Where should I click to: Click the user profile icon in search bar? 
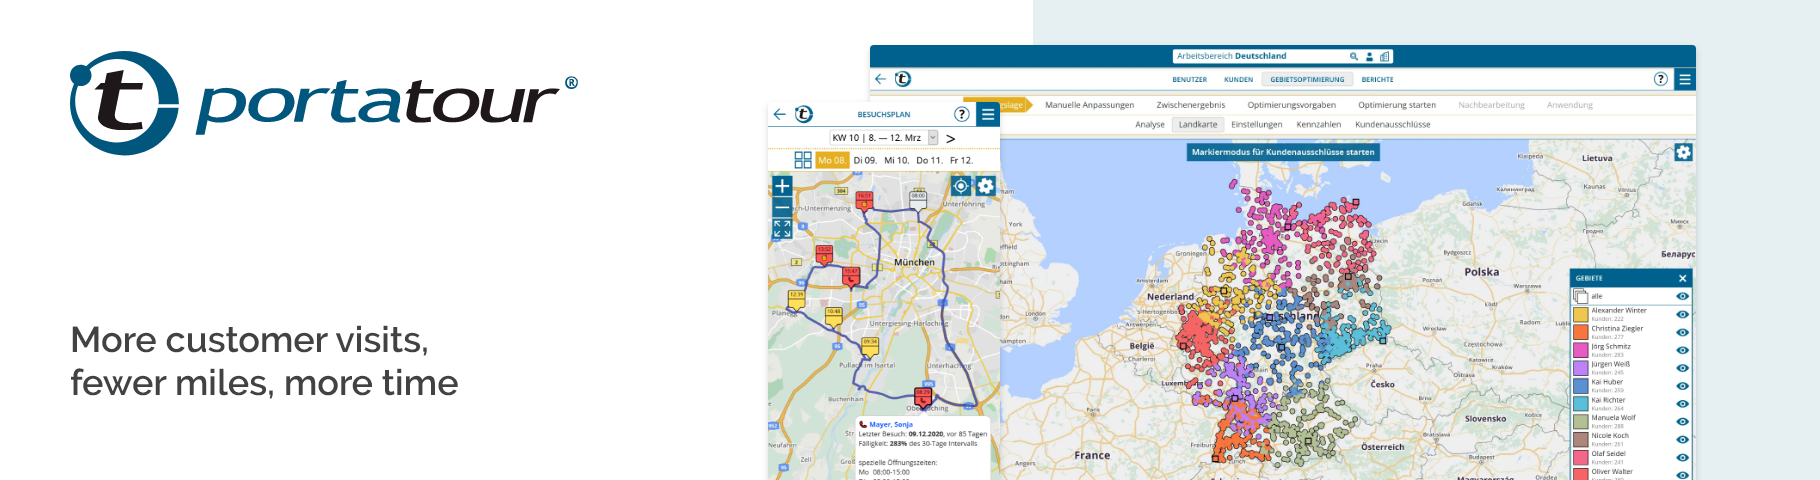point(1369,57)
